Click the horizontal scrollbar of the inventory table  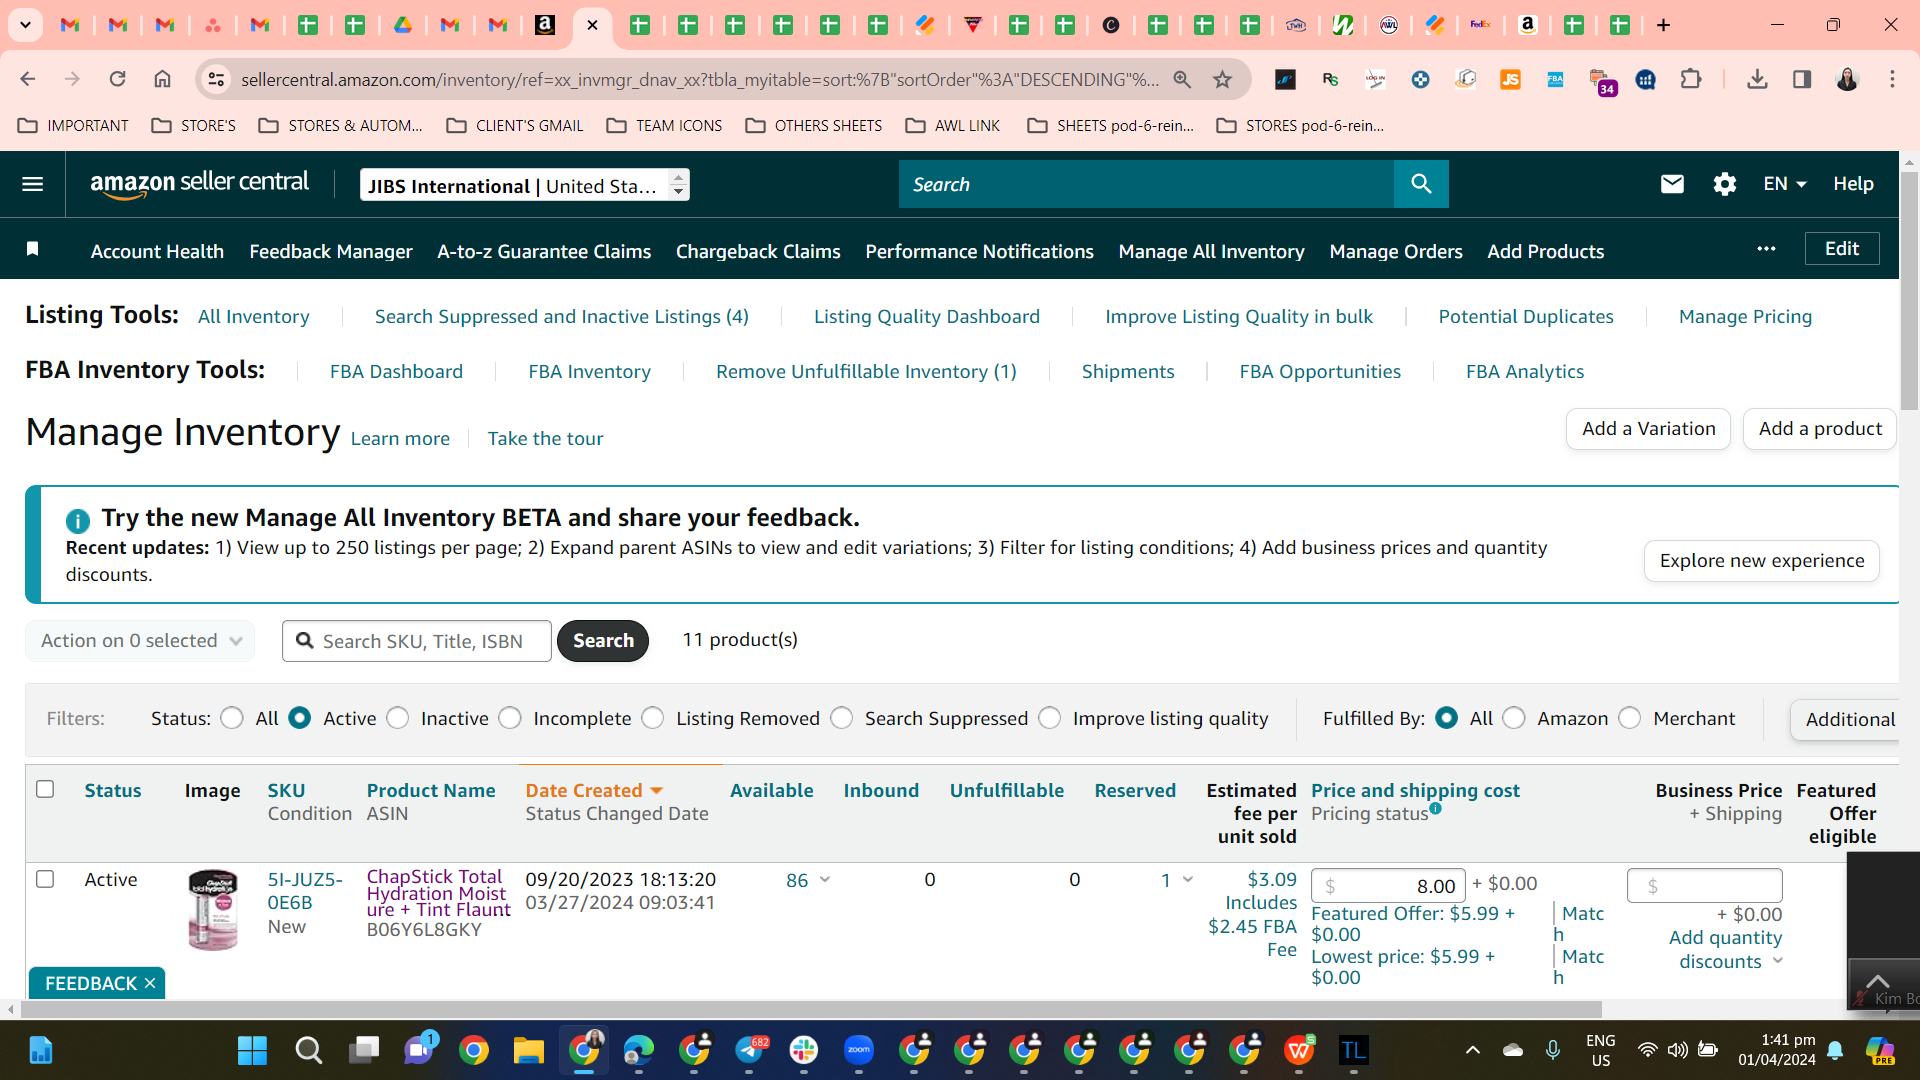point(810,1010)
